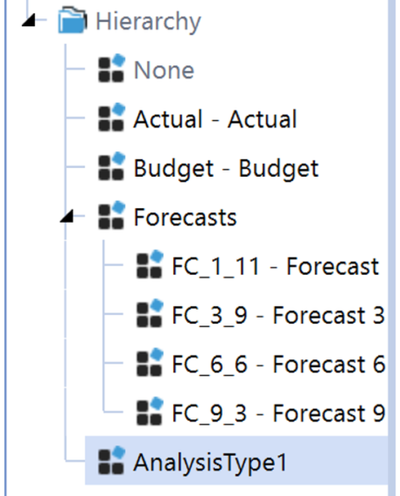Select Actual - Actual in the tree

coord(215,119)
